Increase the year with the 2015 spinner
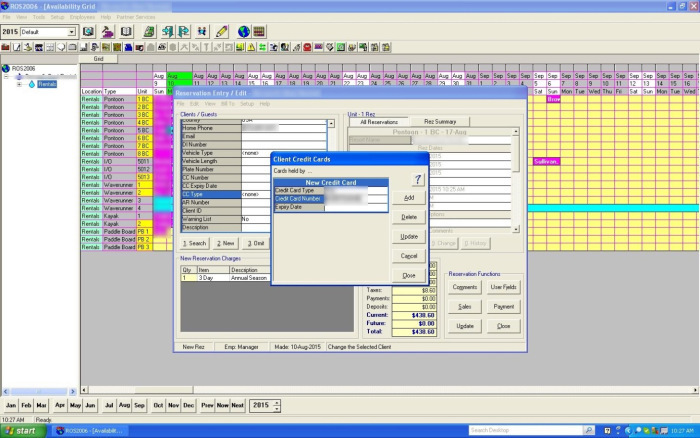This screenshot has height=438, width=700. [277, 402]
